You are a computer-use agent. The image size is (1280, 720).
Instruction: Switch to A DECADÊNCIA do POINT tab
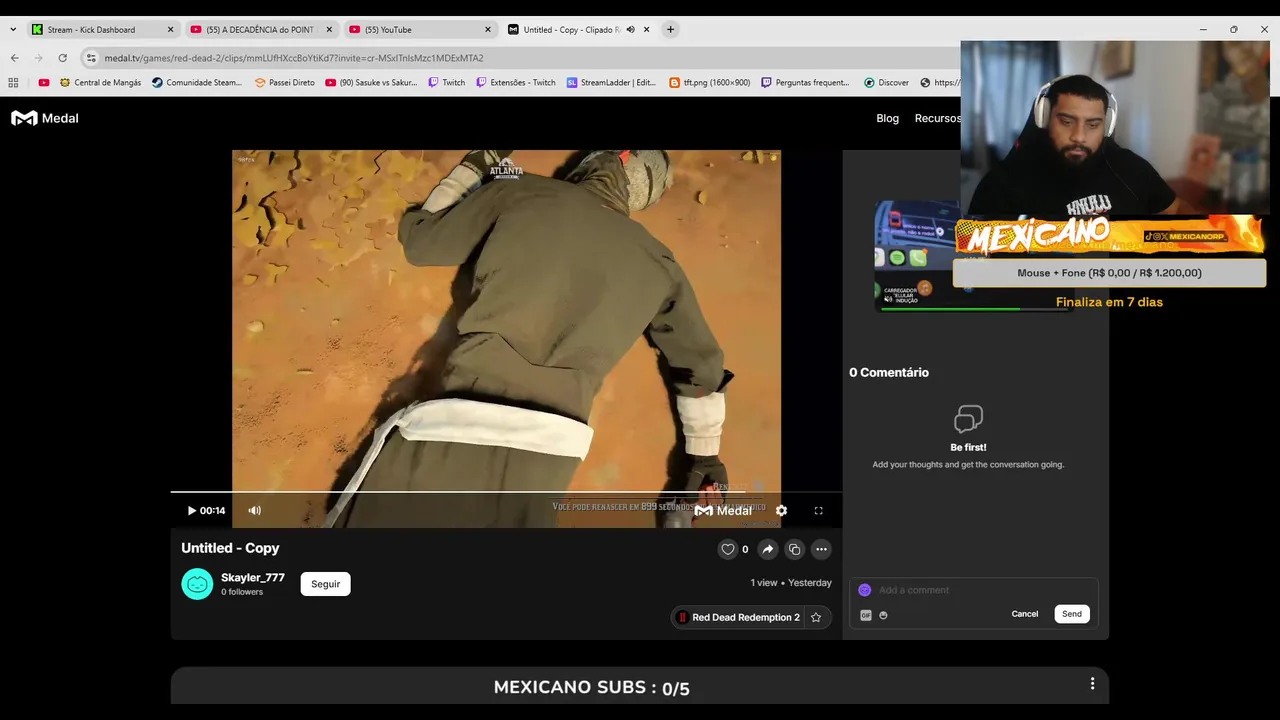tap(259, 30)
